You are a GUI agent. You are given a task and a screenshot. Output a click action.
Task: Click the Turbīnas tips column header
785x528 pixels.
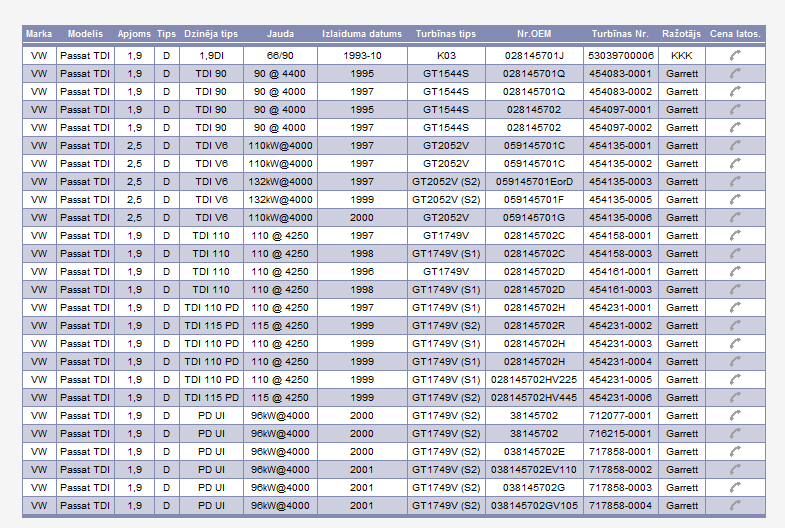(x=446, y=34)
